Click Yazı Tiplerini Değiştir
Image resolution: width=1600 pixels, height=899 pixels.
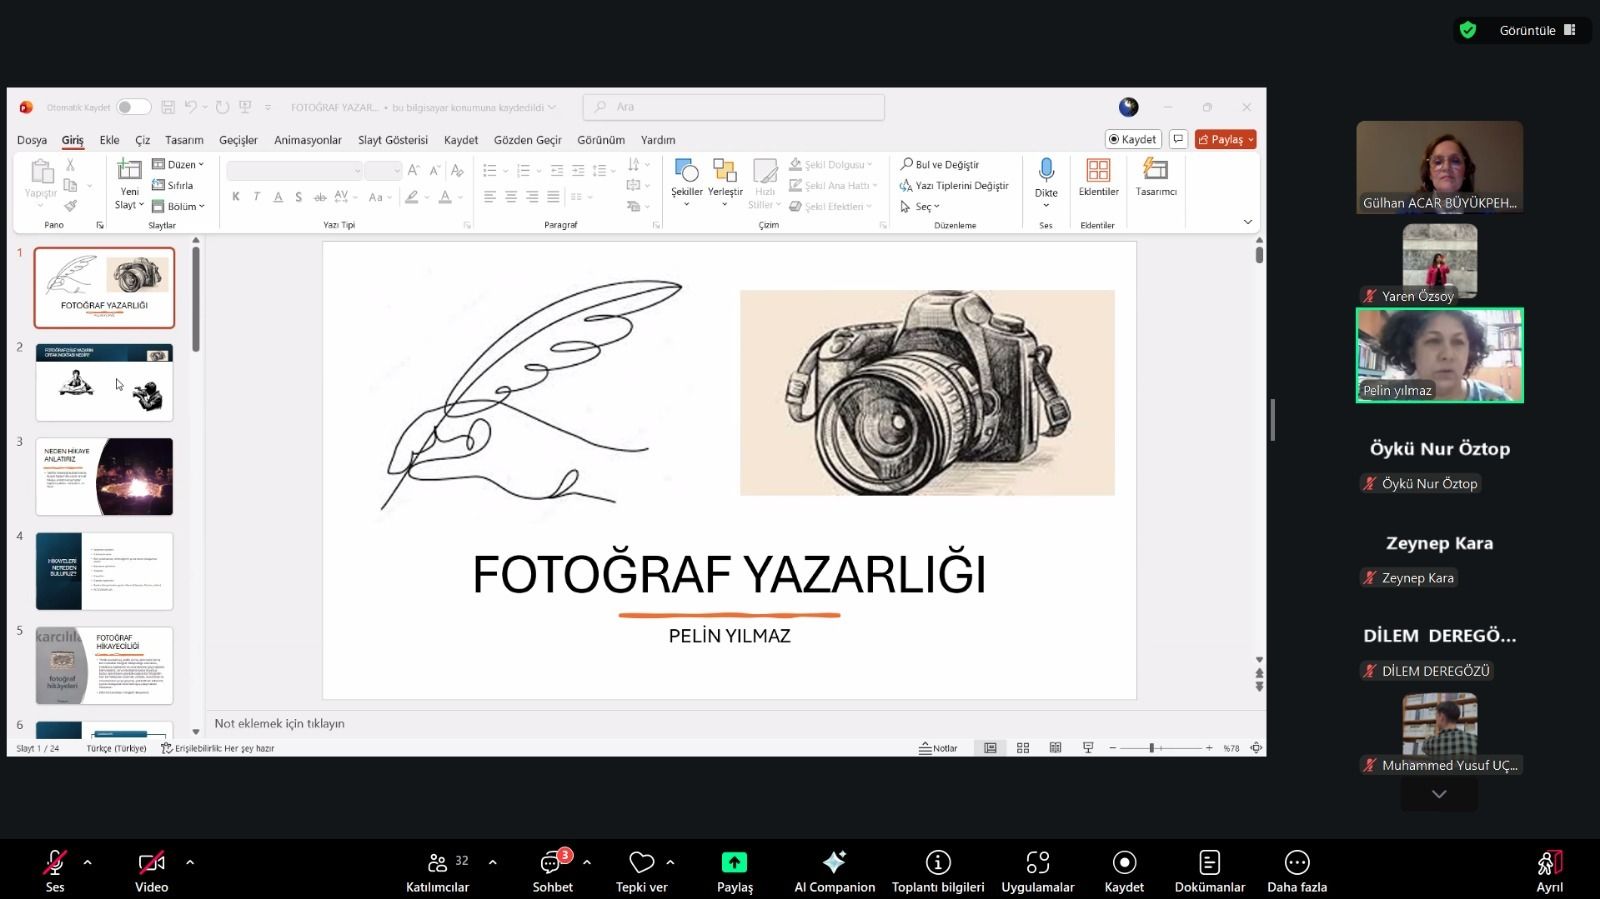(954, 185)
